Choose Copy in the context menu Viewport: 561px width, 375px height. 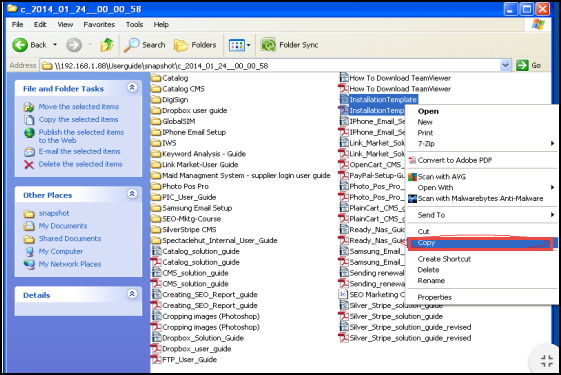(482, 243)
